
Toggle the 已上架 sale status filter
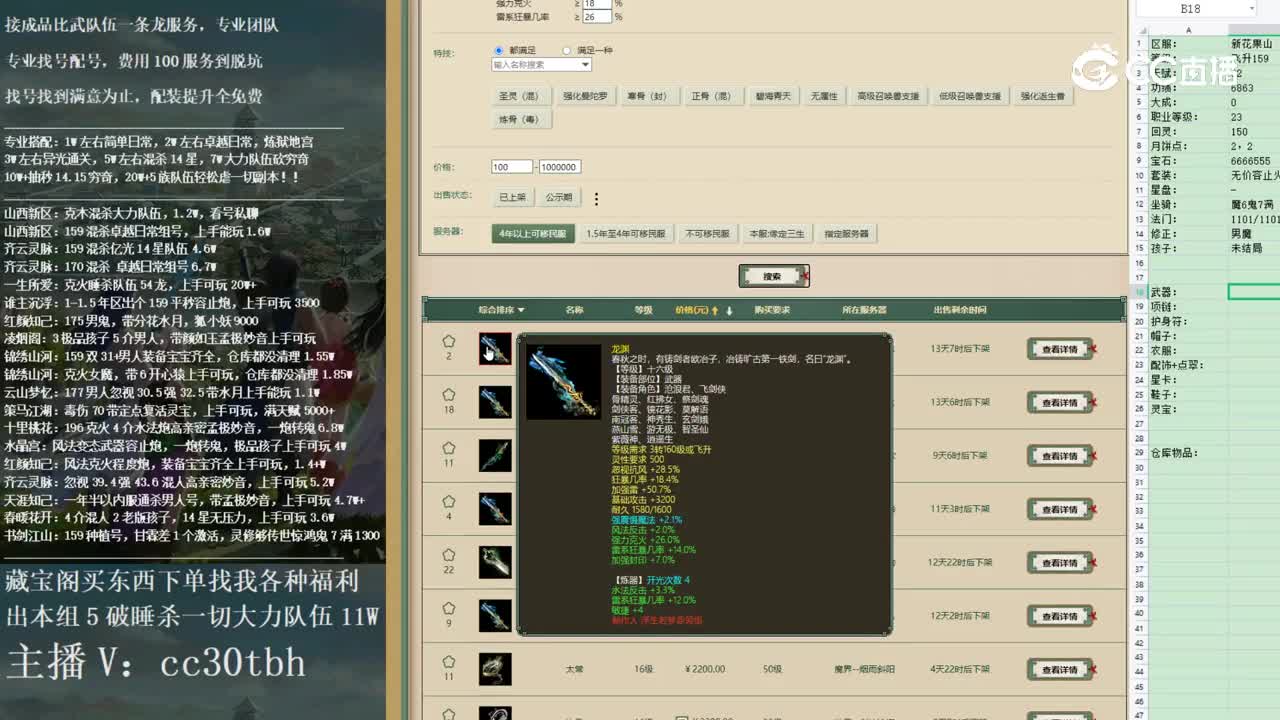point(513,198)
